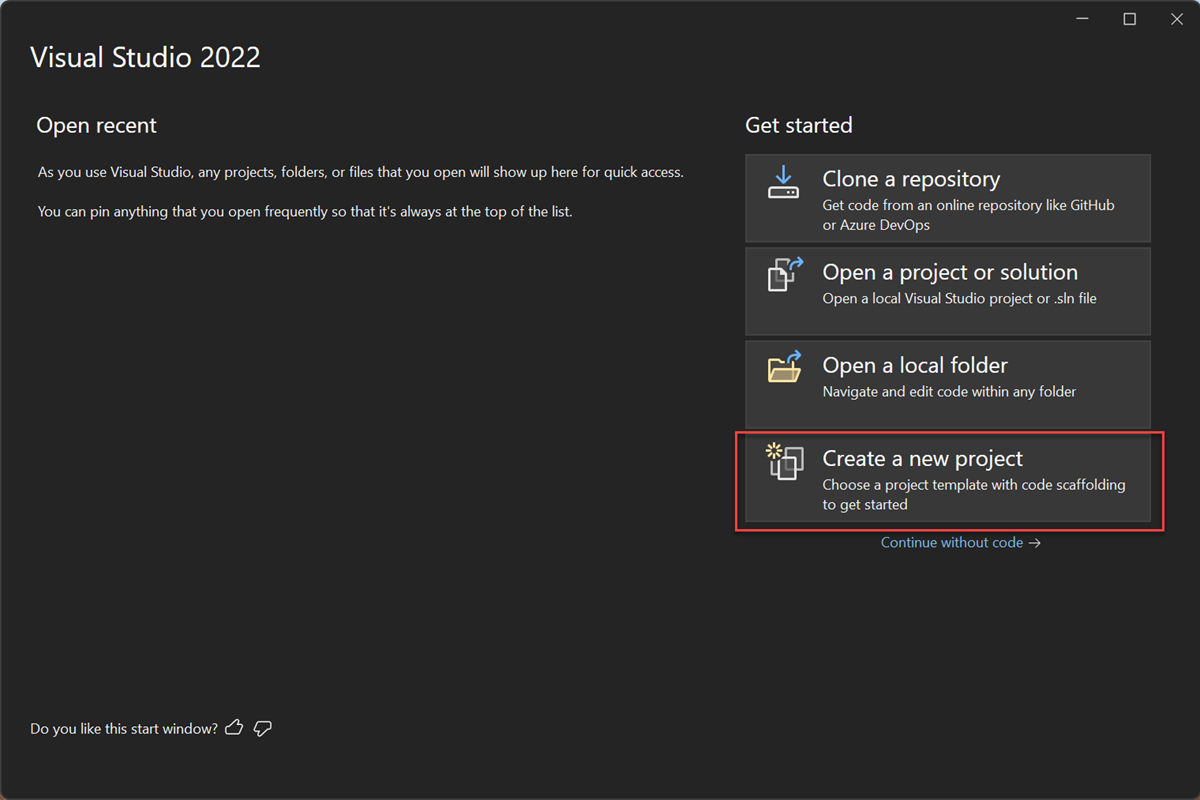The image size is (1200, 800).
Task: Select Open a project or solution
Action: (947, 290)
